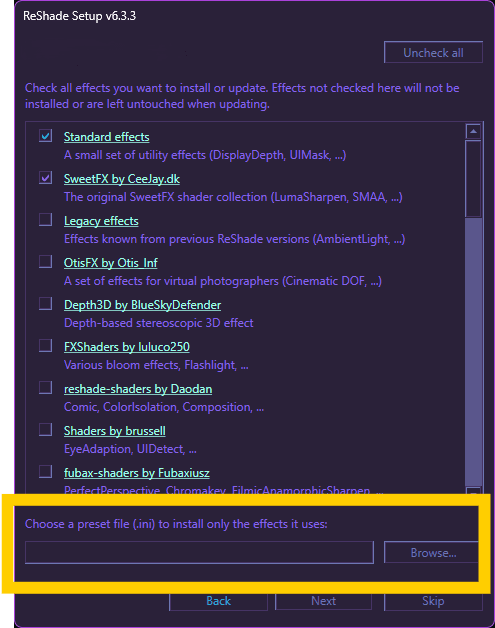Open the OtisFX by Otis_Inf link
Viewport: 495px width, 628px height.
tap(111, 263)
